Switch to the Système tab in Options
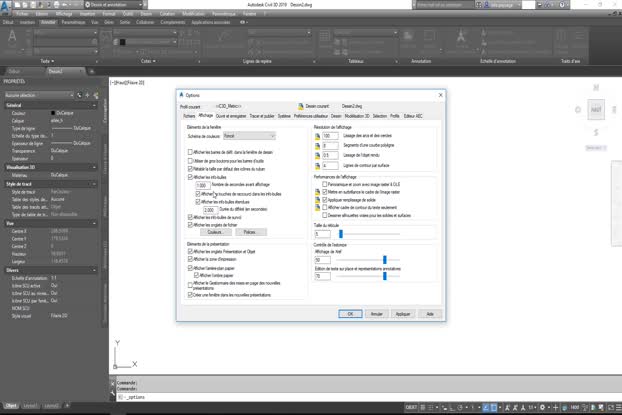This screenshot has width=622, height=415. [x=284, y=116]
